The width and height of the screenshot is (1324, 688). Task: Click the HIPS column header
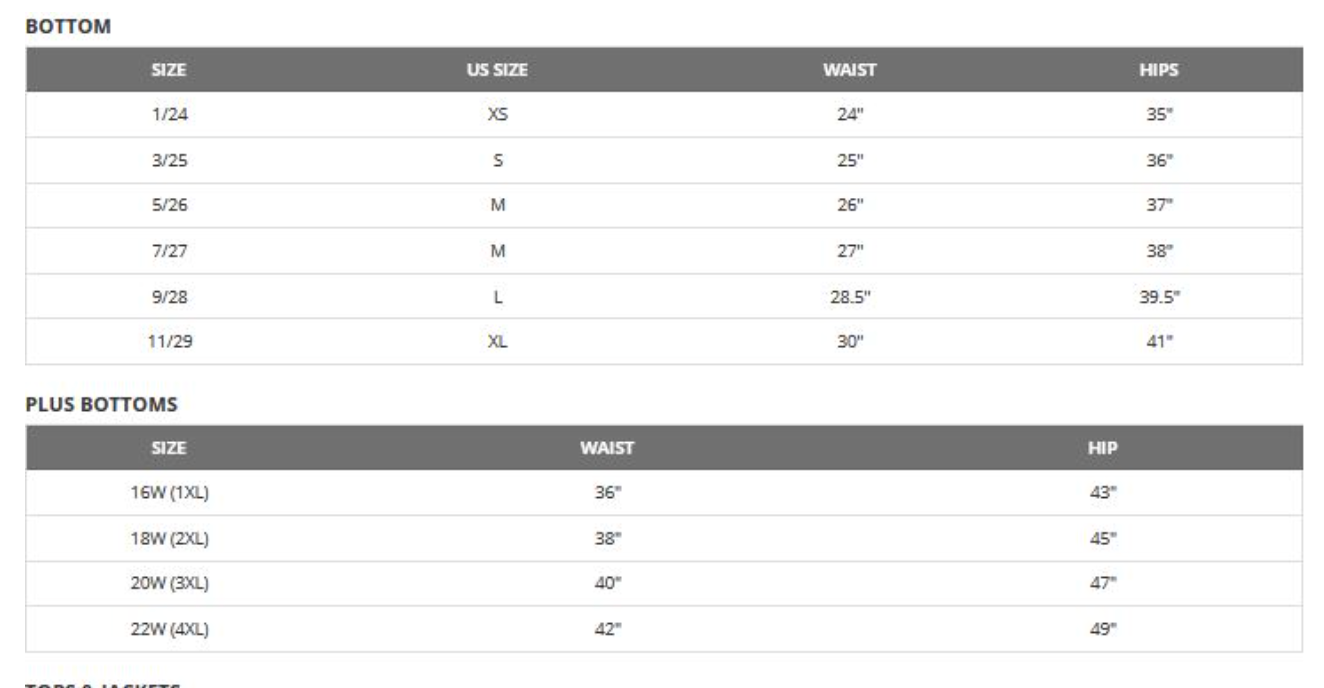[x=1158, y=70]
